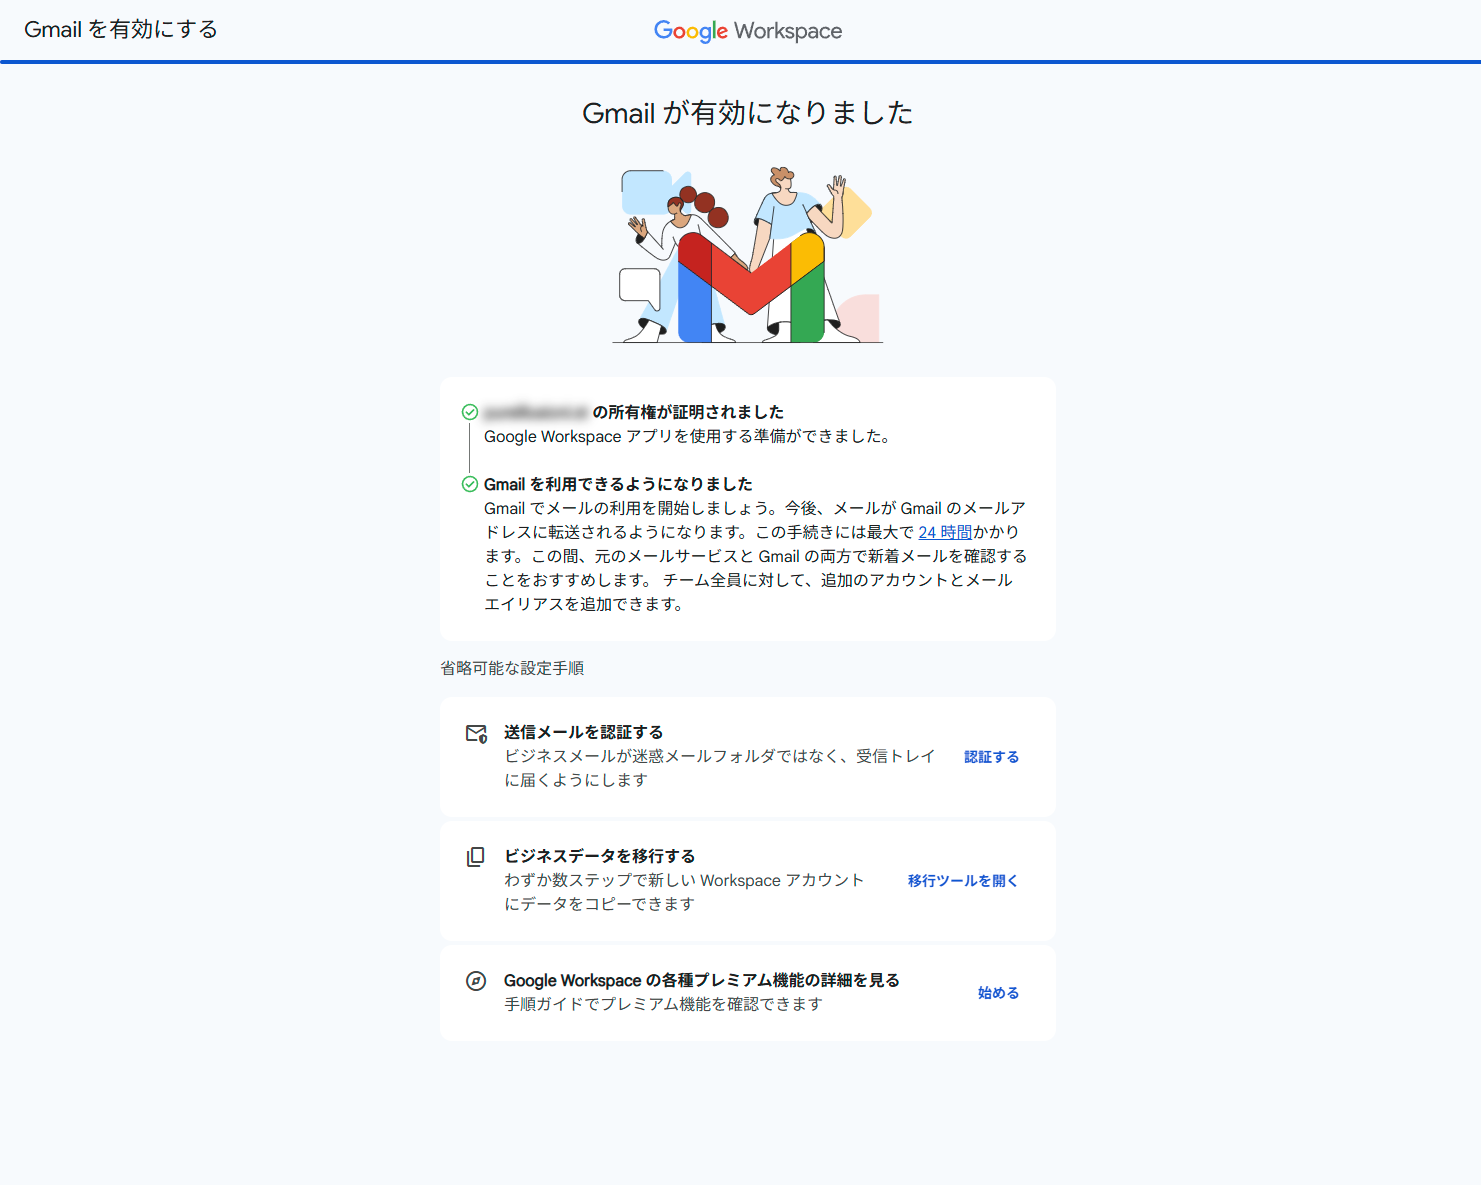Click the copy icon beside ビジネスデータを移行する
This screenshot has height=1185, width=1481.
(476, 857)
